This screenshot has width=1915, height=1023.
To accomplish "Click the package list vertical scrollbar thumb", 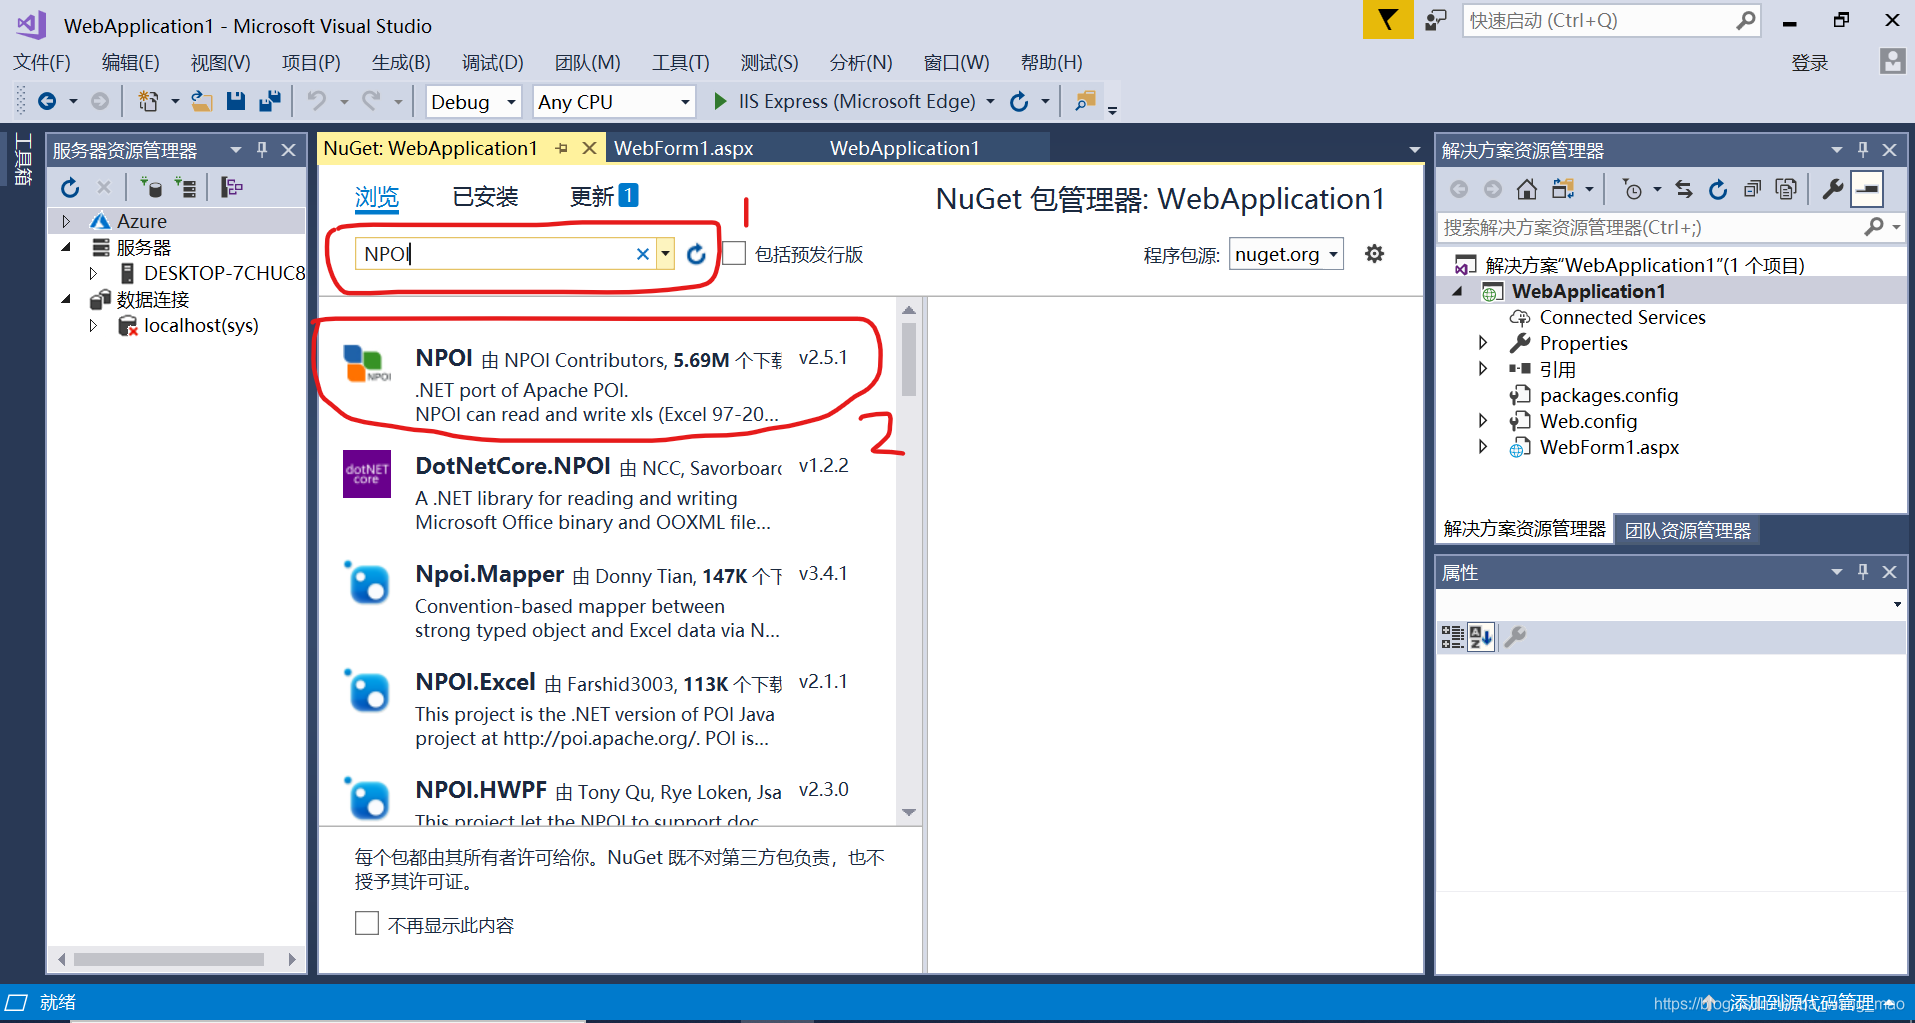I will tap(908, 358).
